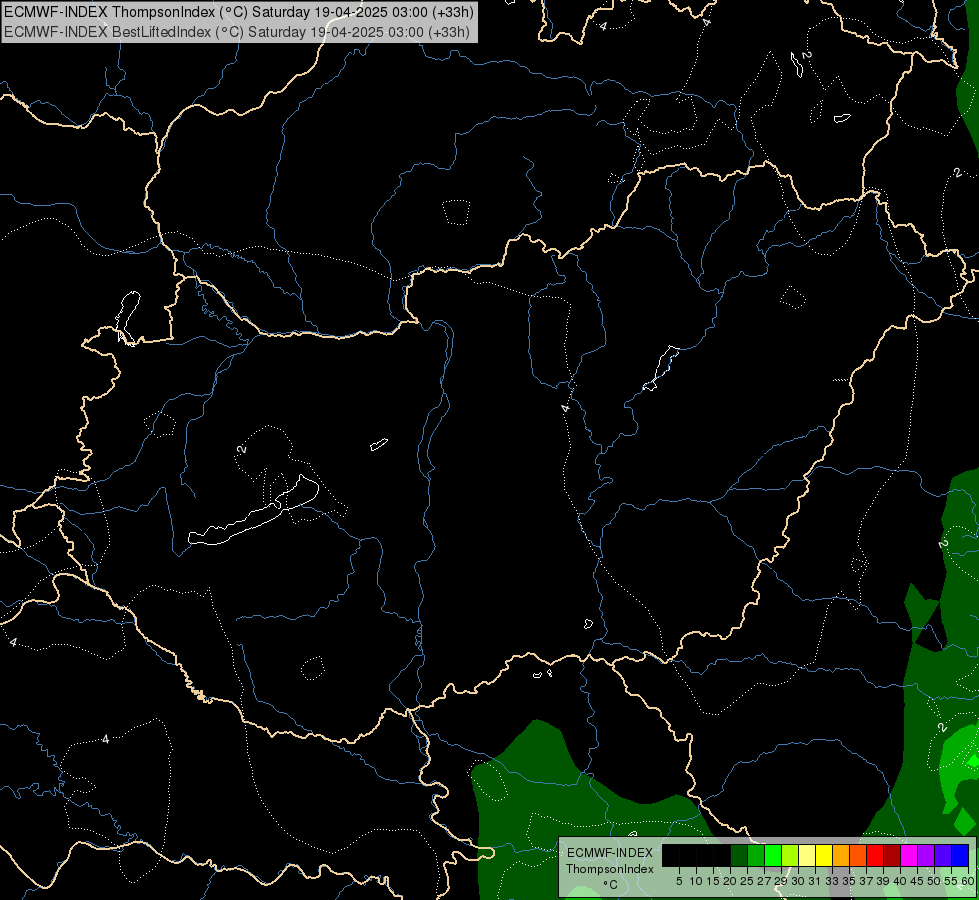Pick the yellow-green 29–30 legend swatch
Viewport: 979px width, 900px height.
[x=790, y=855]
